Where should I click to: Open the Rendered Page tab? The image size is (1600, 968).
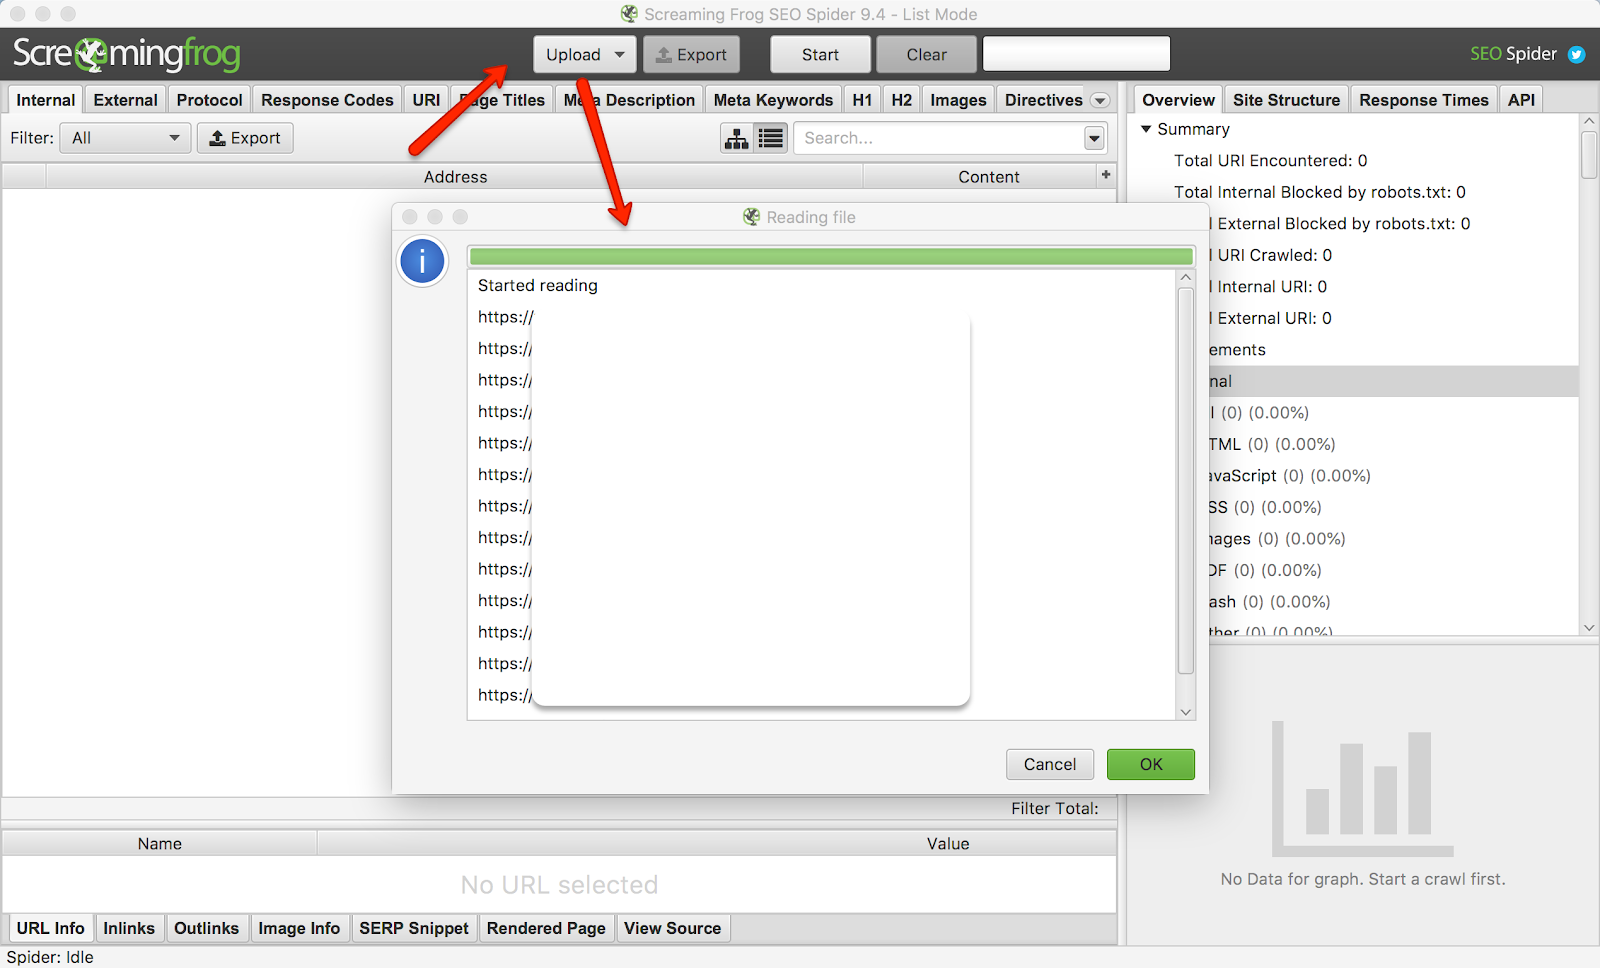point(546,928)
